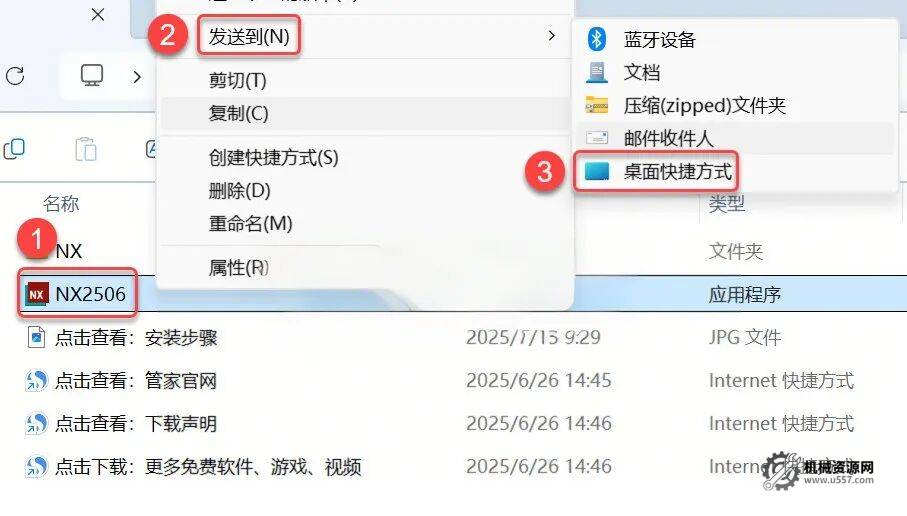
Task: Choose Cut (T) from context menu
Action: 238,80
